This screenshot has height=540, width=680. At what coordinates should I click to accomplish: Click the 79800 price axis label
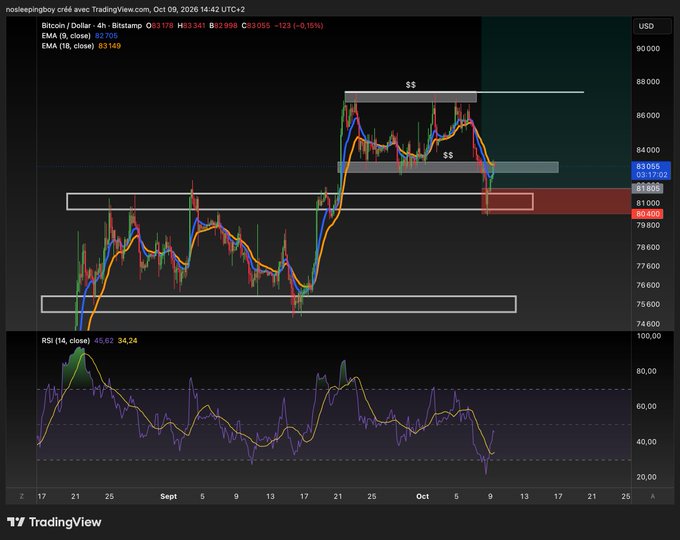(648, 225)
